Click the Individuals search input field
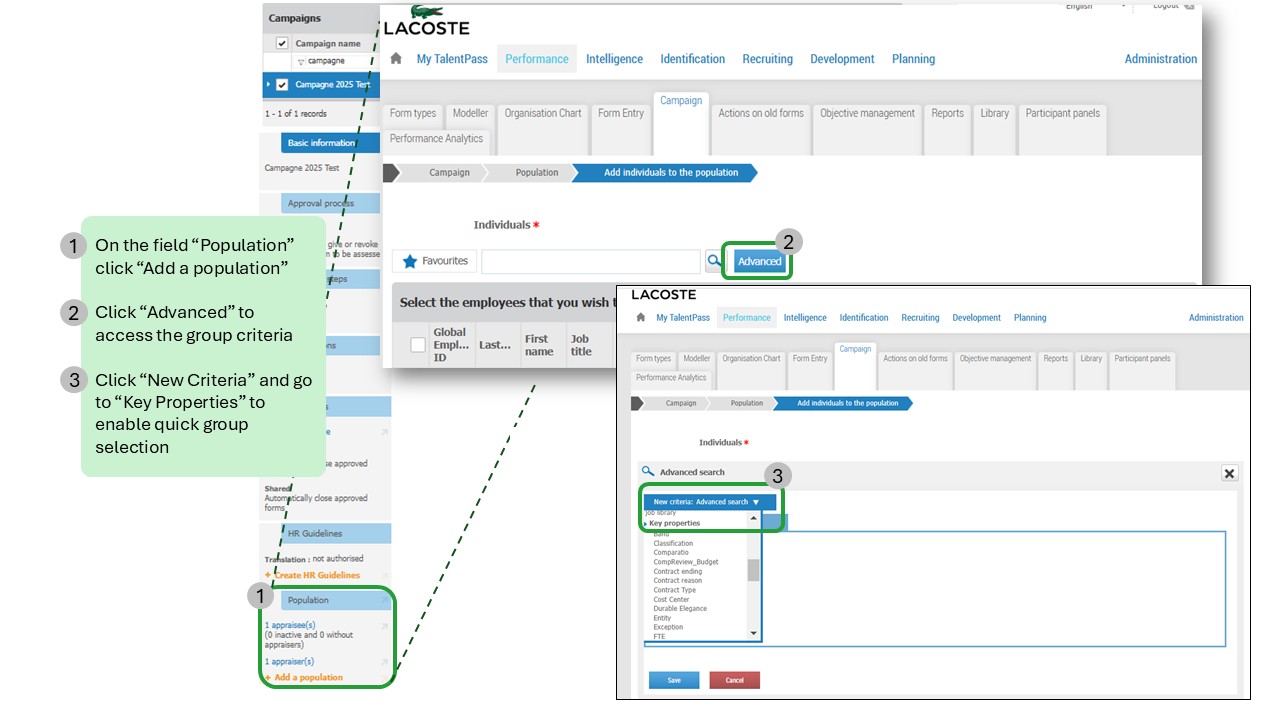 point(590,261)
